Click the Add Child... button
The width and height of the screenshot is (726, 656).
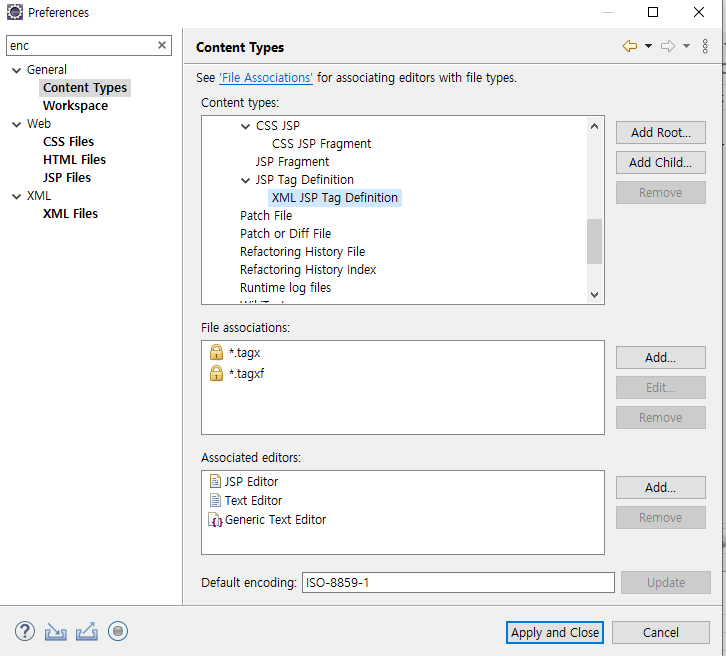pyautogui.click(x=661, y=162)
